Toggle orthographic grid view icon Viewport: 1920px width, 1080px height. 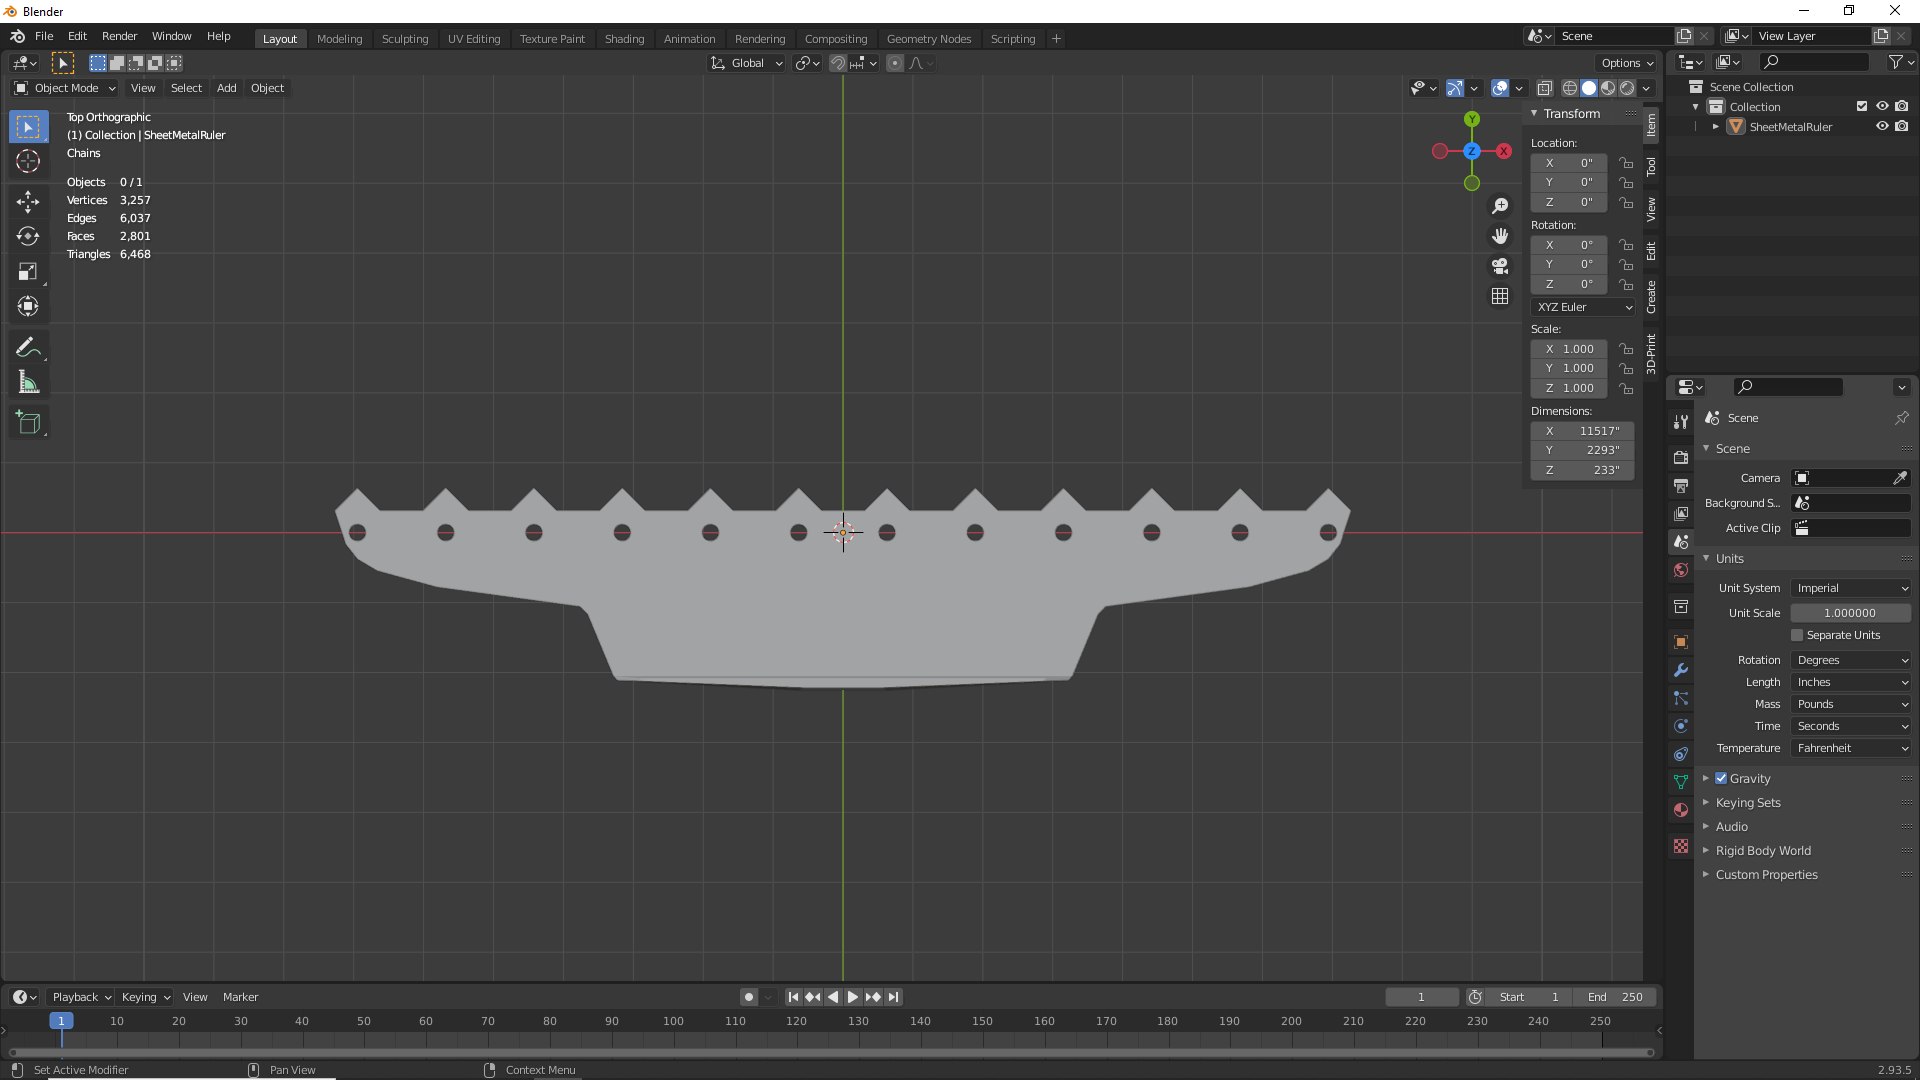click(1500, 296)
